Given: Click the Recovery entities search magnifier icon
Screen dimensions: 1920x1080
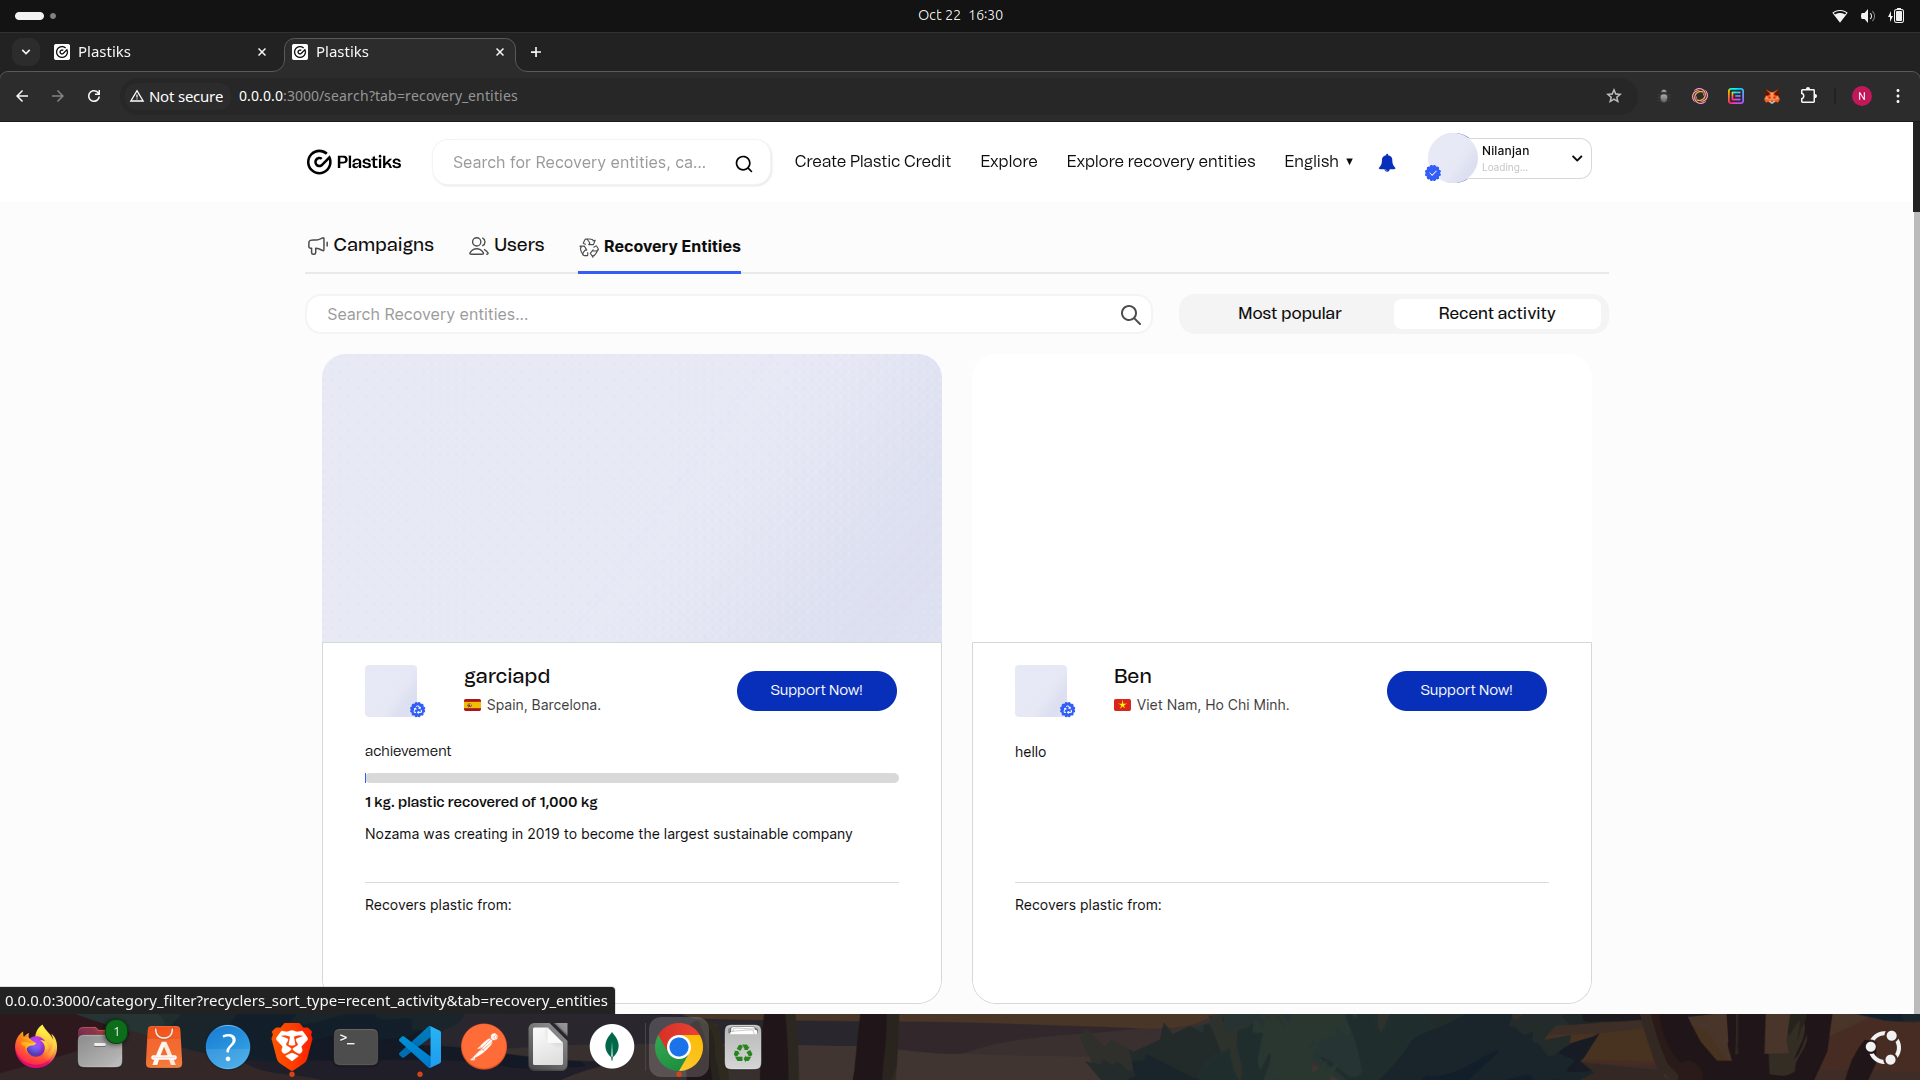Looking at the screenshot, I should click(1130, 315).
